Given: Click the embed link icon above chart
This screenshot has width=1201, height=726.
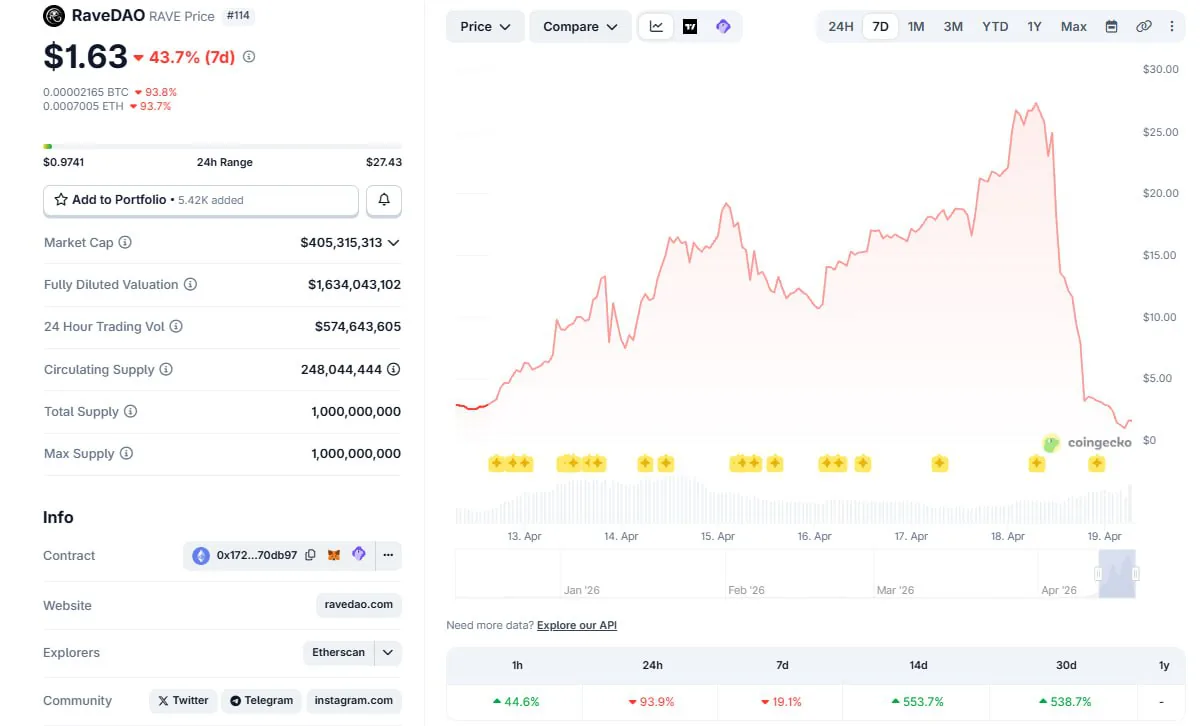Looking at the screenshot, I should pos(1143,26).
